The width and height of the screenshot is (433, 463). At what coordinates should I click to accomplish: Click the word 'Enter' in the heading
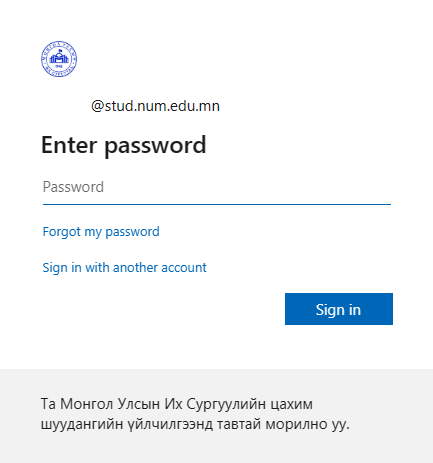tap(69, 145)
